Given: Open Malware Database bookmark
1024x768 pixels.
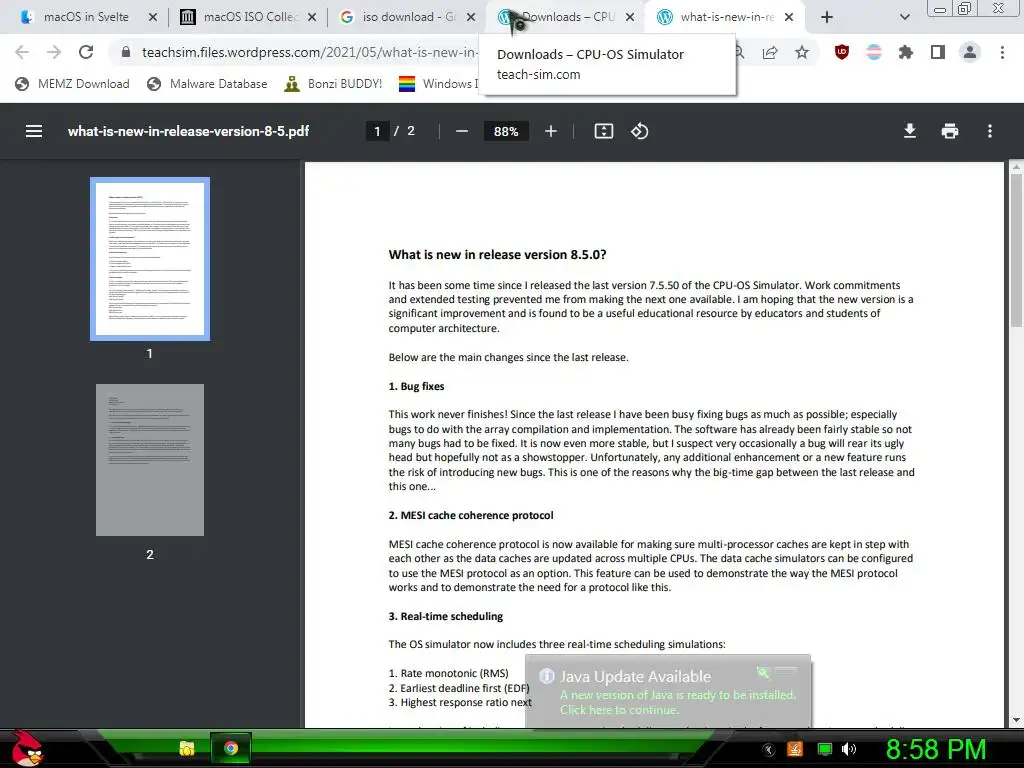Looking at the screenshot, I should [208, 84].
